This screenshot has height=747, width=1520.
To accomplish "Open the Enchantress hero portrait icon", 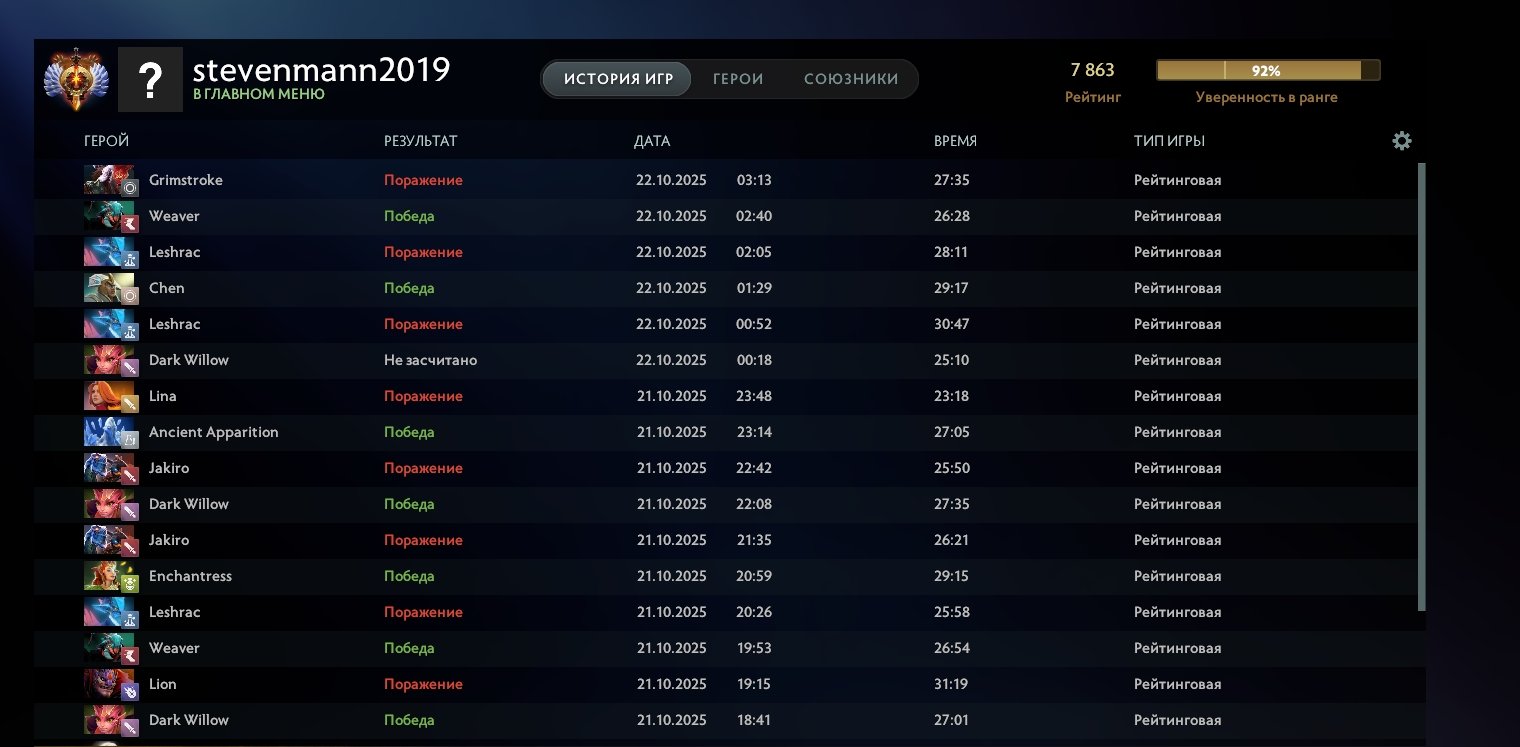I will (x=109, y=576).
